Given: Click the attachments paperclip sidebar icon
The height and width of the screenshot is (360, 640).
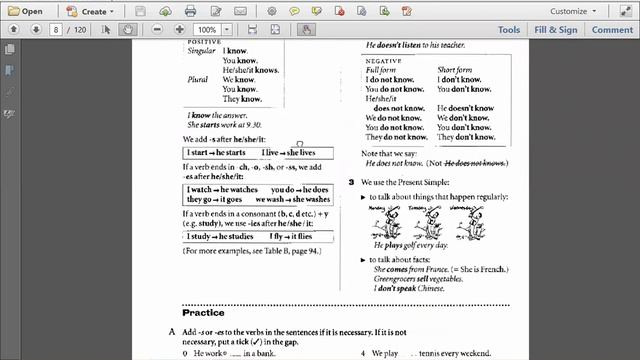Looking at the screenshot, I should (9, 92).
